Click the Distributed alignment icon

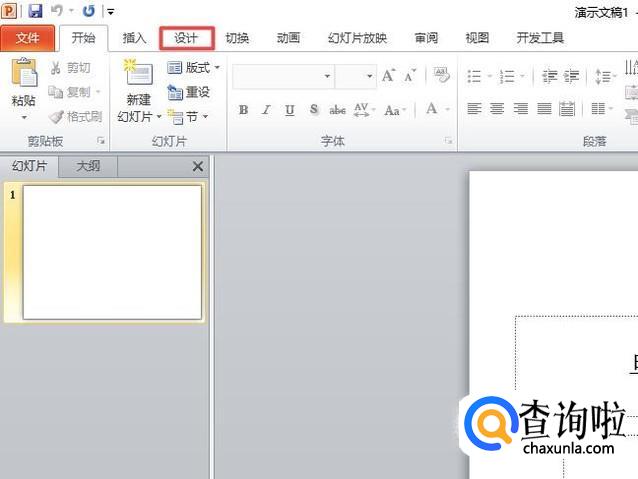[x=567, y=109]
